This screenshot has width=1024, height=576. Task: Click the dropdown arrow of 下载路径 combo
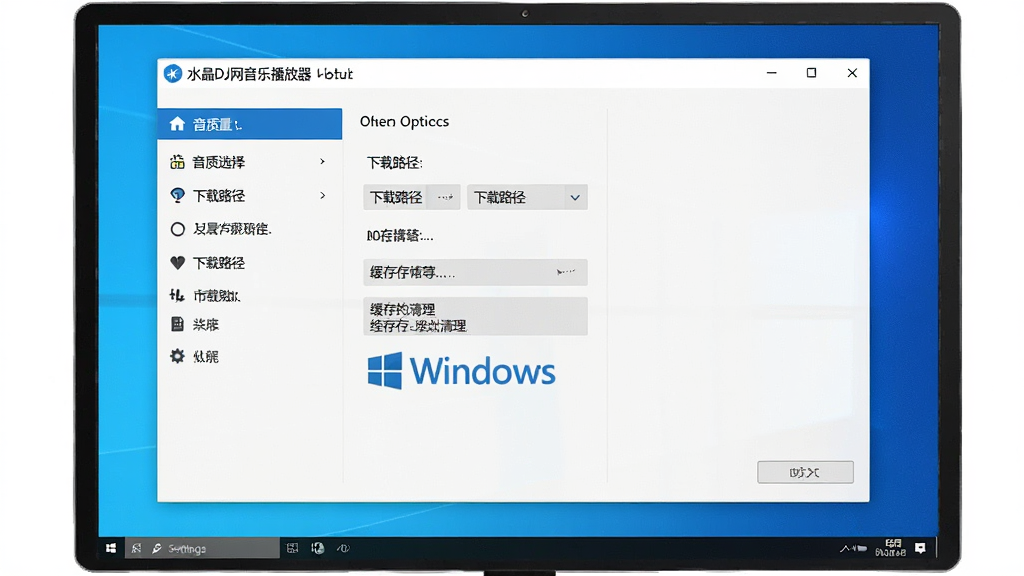[575, 197]
